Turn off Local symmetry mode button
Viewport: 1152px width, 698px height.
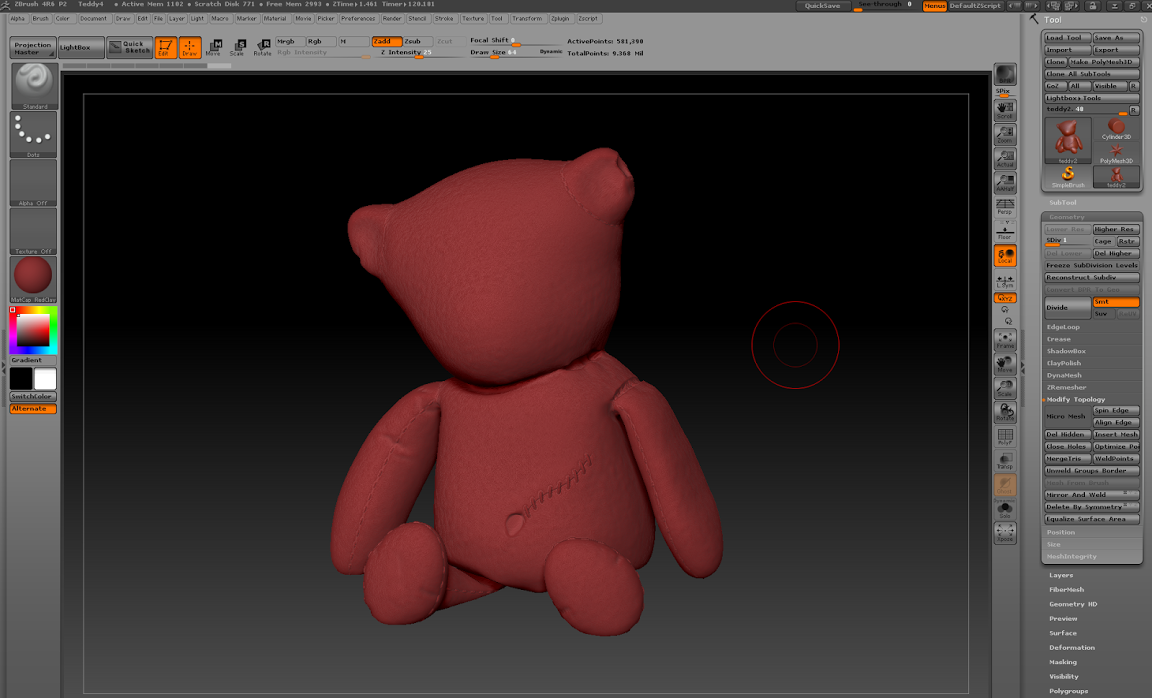1005,256
